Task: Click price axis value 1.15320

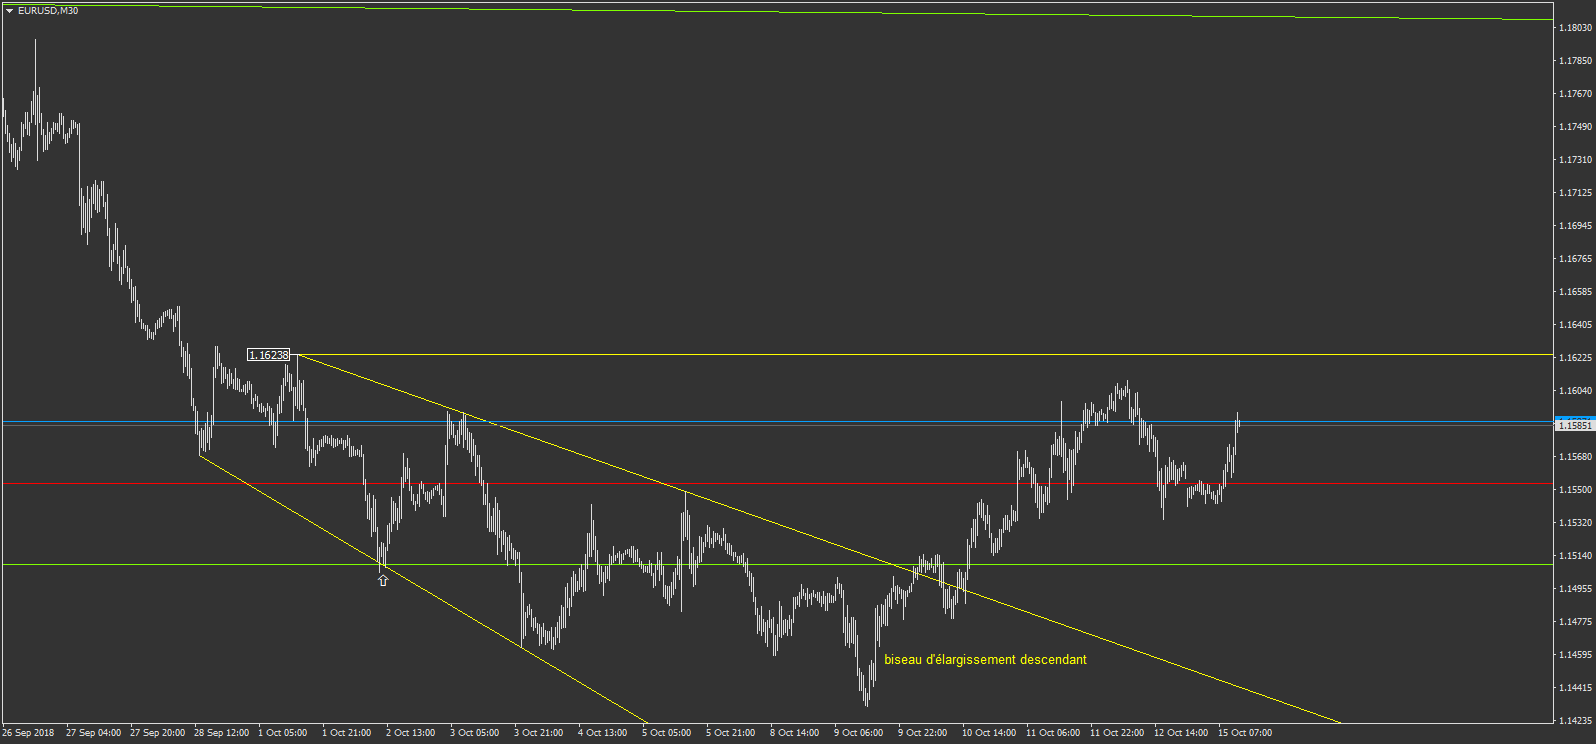Action: [1575, 523]
